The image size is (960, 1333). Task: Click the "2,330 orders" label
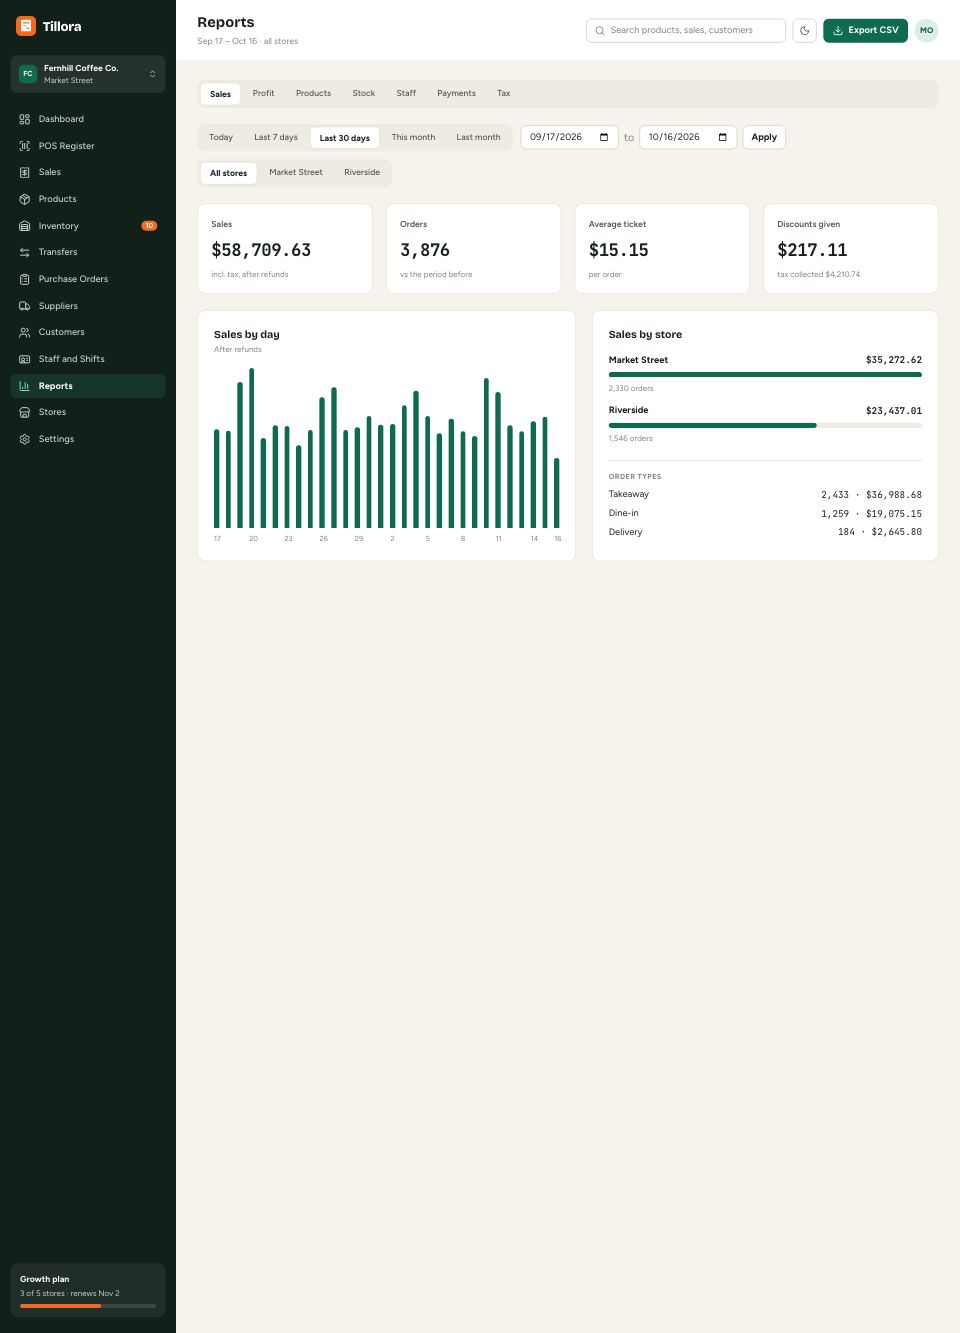point(631,388)
